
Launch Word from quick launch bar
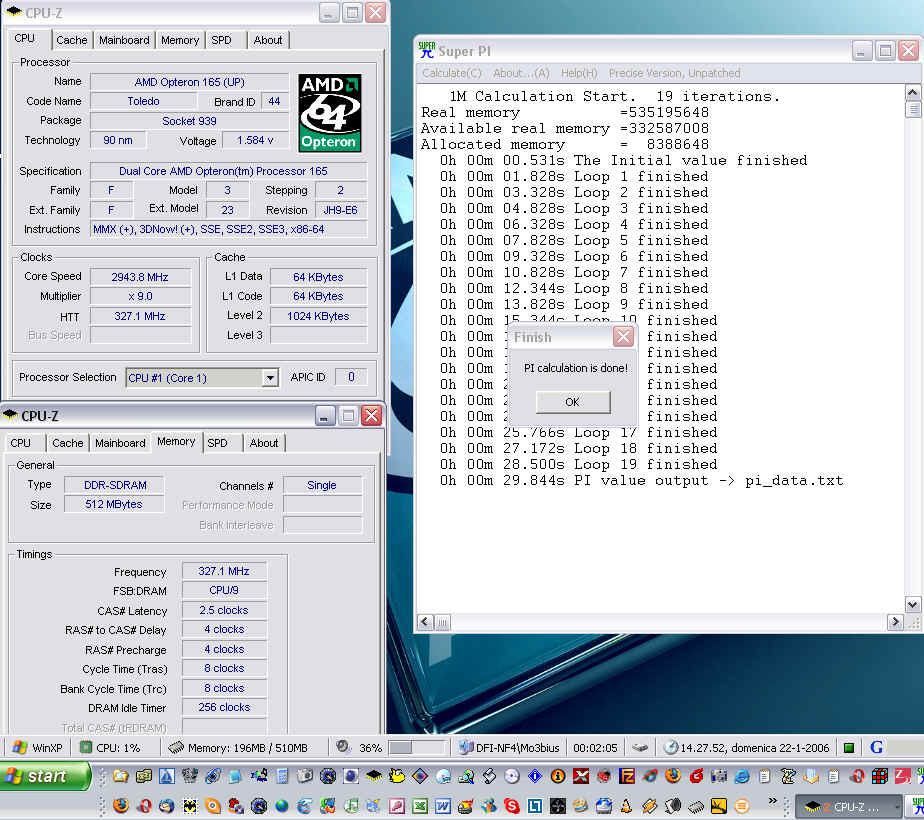click(443, 805)
